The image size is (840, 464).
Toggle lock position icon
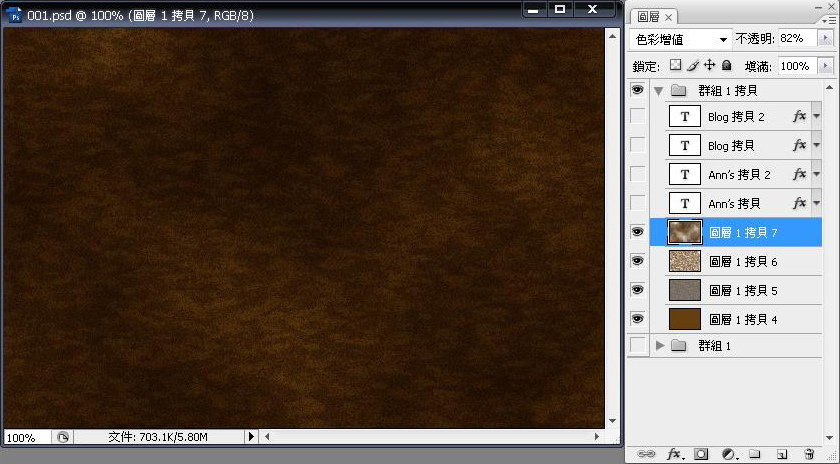709,65
